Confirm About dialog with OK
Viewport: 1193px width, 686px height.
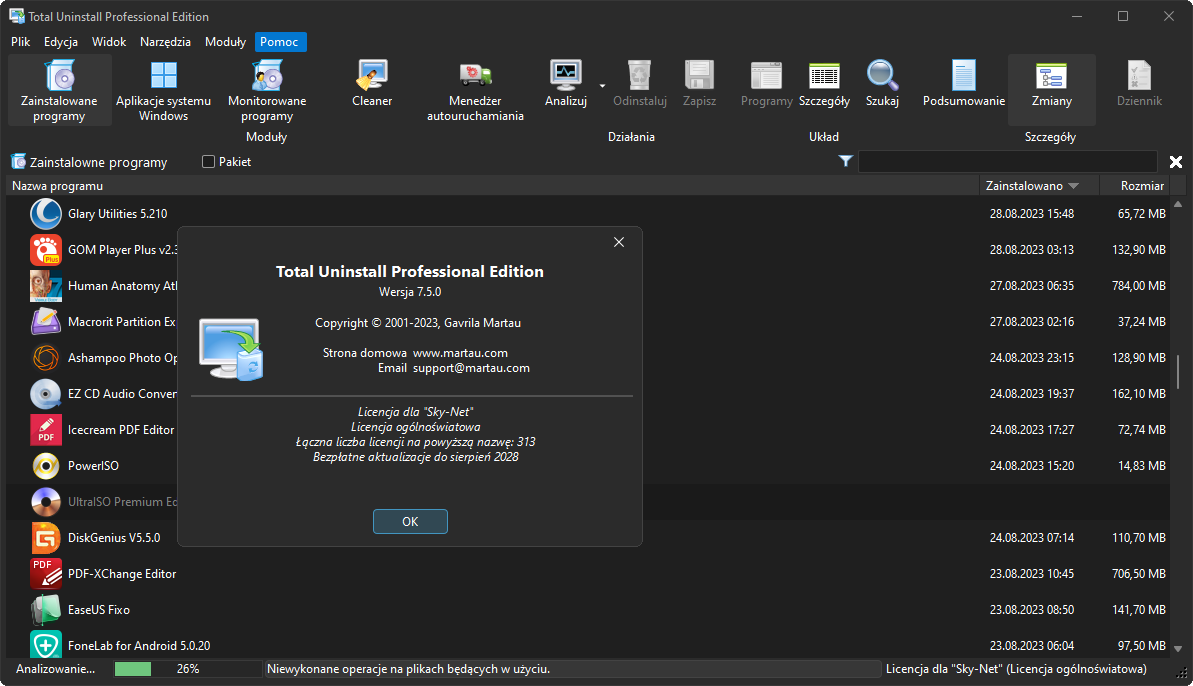[410, 522]
